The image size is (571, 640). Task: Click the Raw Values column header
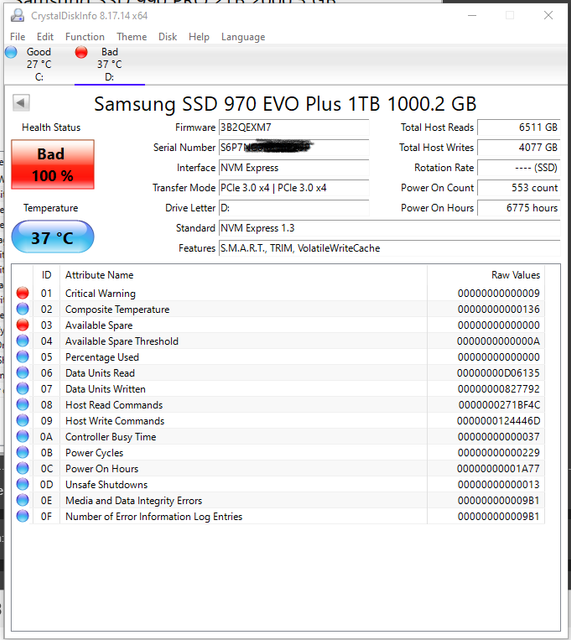click(486, 275)
